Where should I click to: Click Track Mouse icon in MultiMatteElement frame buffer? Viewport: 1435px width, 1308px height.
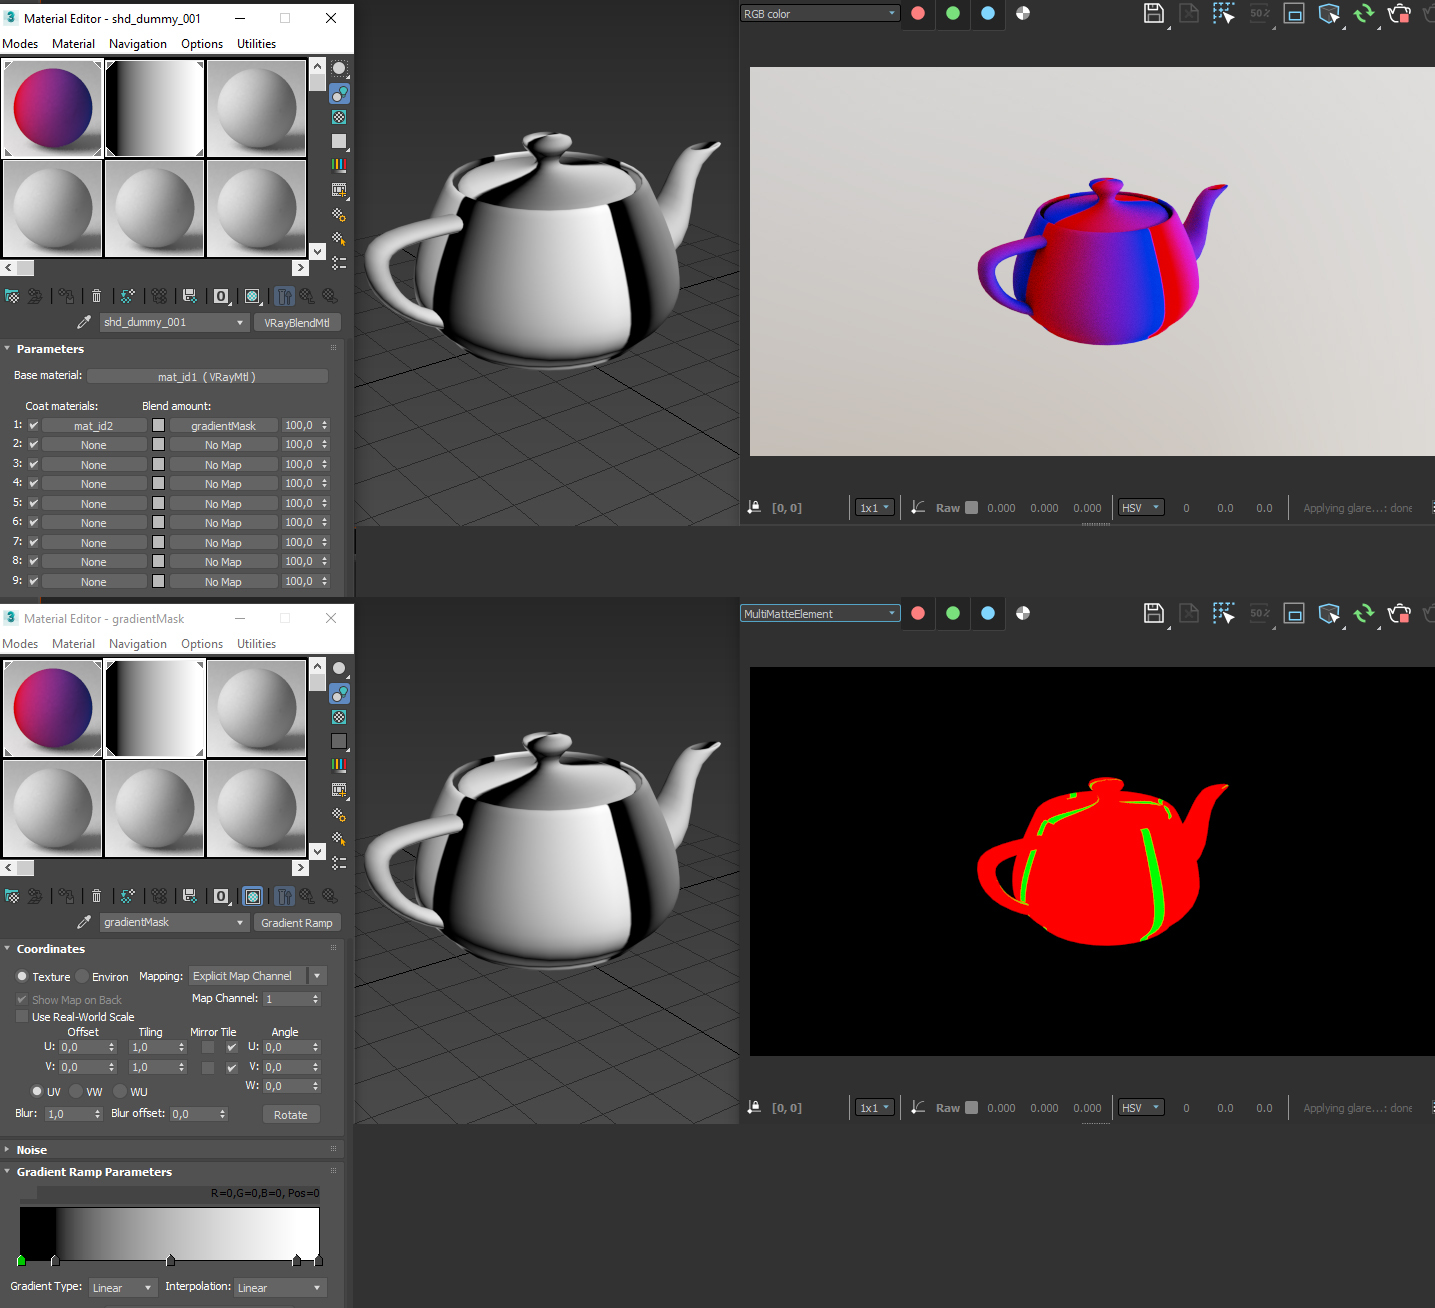click(1224, 613)
